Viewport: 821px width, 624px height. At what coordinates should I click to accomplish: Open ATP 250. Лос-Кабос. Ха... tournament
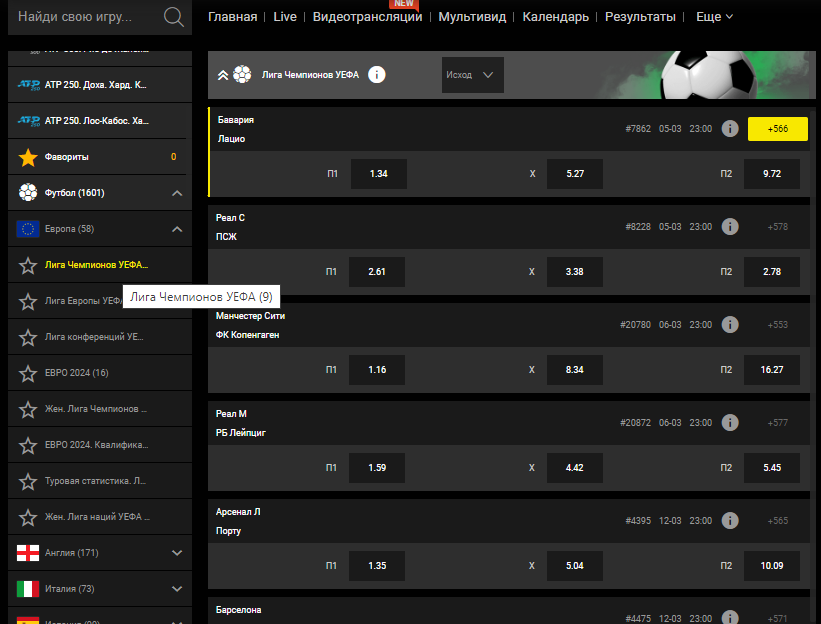click(99, 121)
